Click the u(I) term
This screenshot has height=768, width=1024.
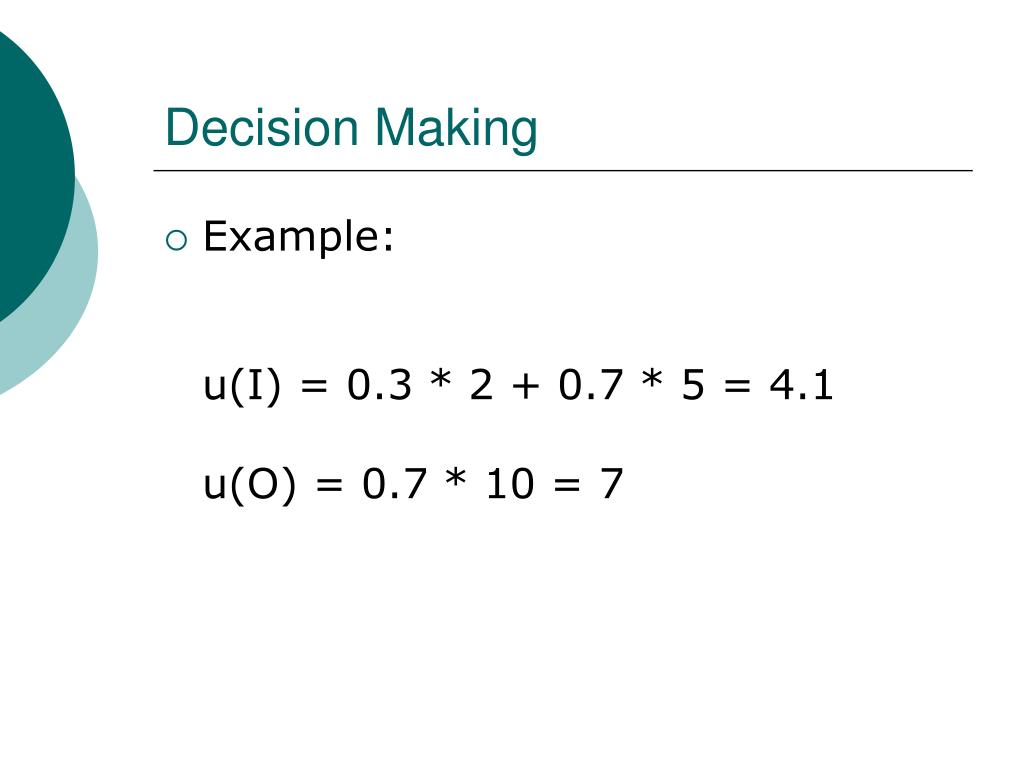[242, 385]
